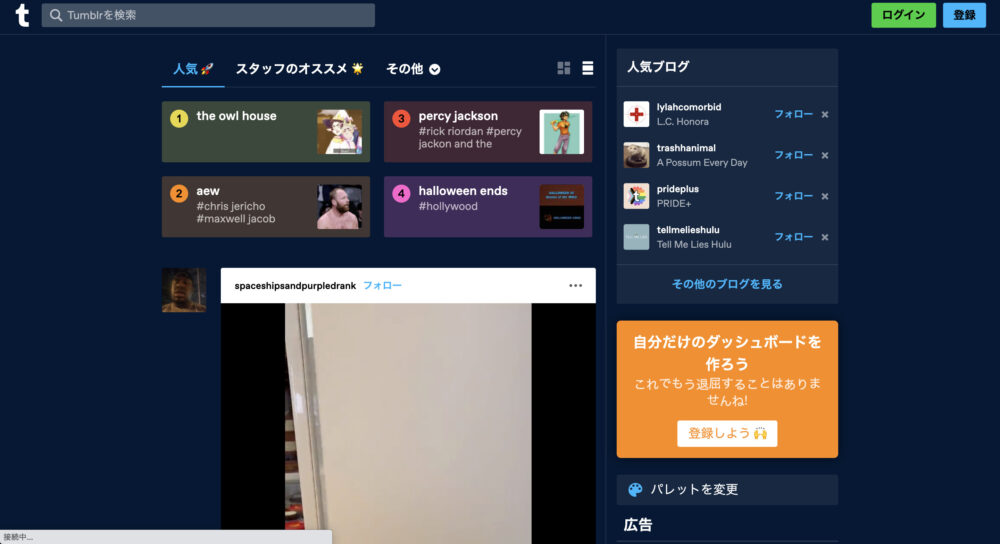1000x544 pixels.
Task: Click the #rick riordan tag text
Action: coord(451,131)
